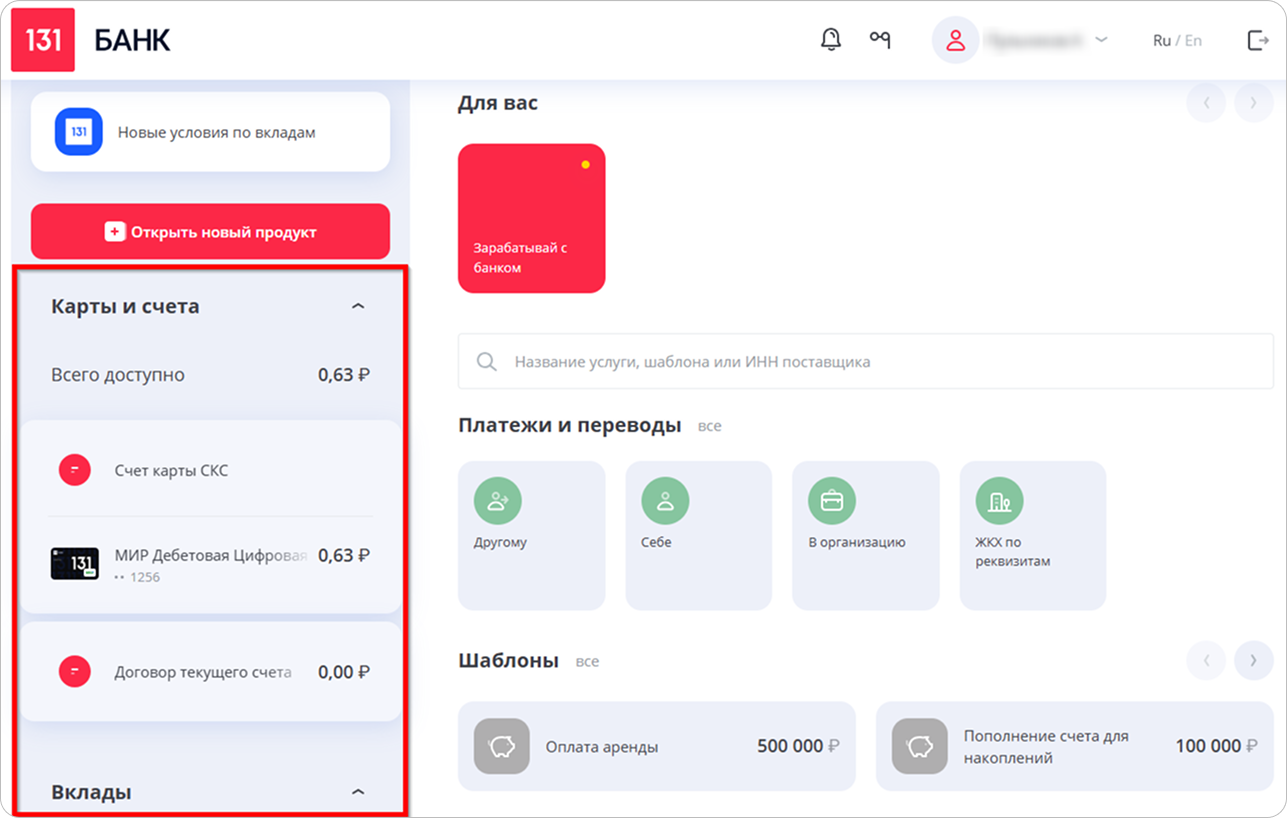Open Договор текущего счета account

pos(210,672)
